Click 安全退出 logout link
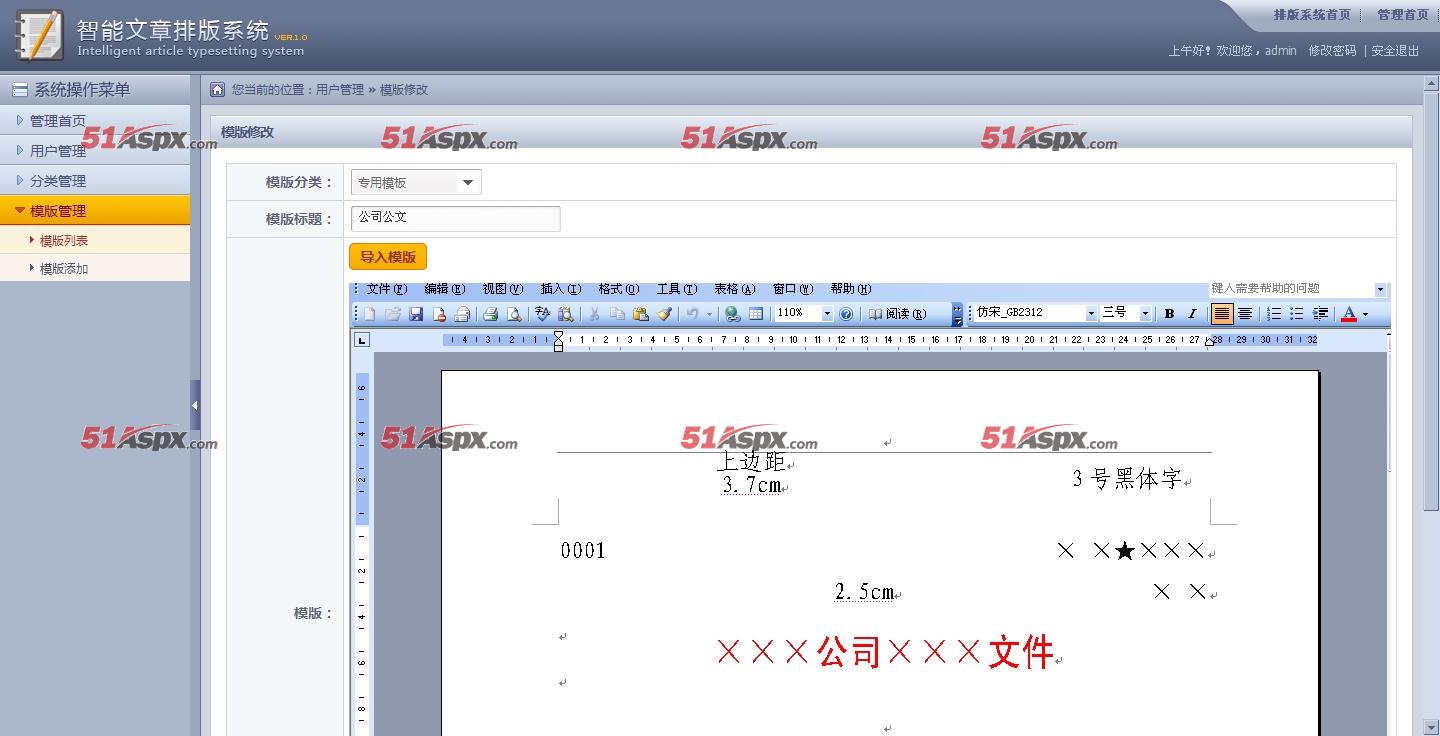1440x736 pixels. (x=1395, y=51)
